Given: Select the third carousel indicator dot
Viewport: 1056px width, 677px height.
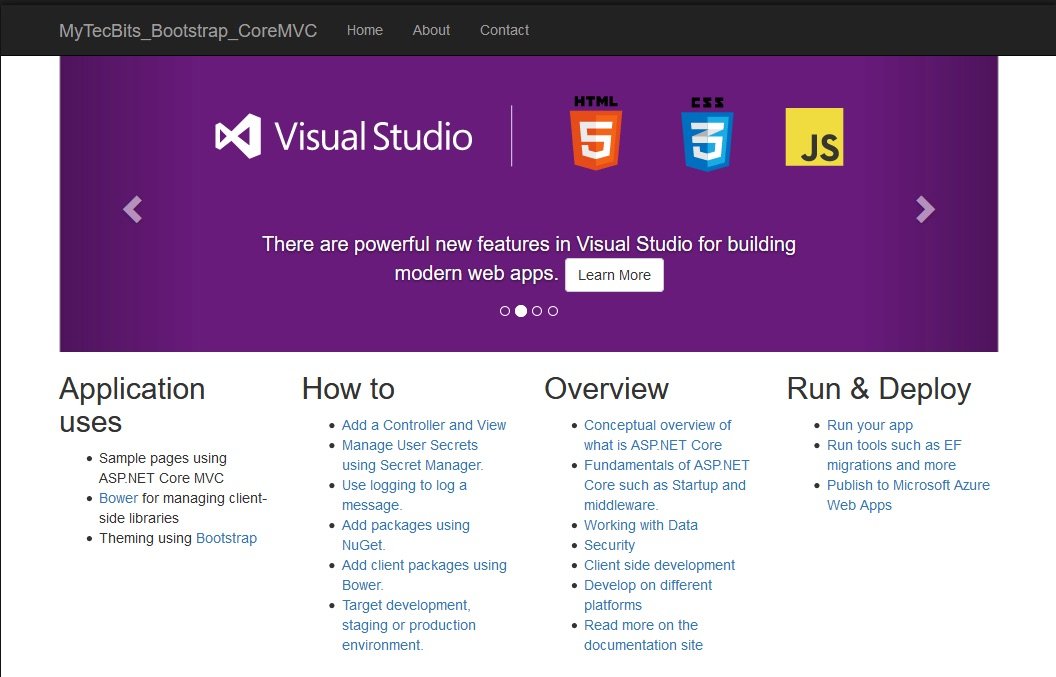Looking at the screenshot, I should click(537, 311).
